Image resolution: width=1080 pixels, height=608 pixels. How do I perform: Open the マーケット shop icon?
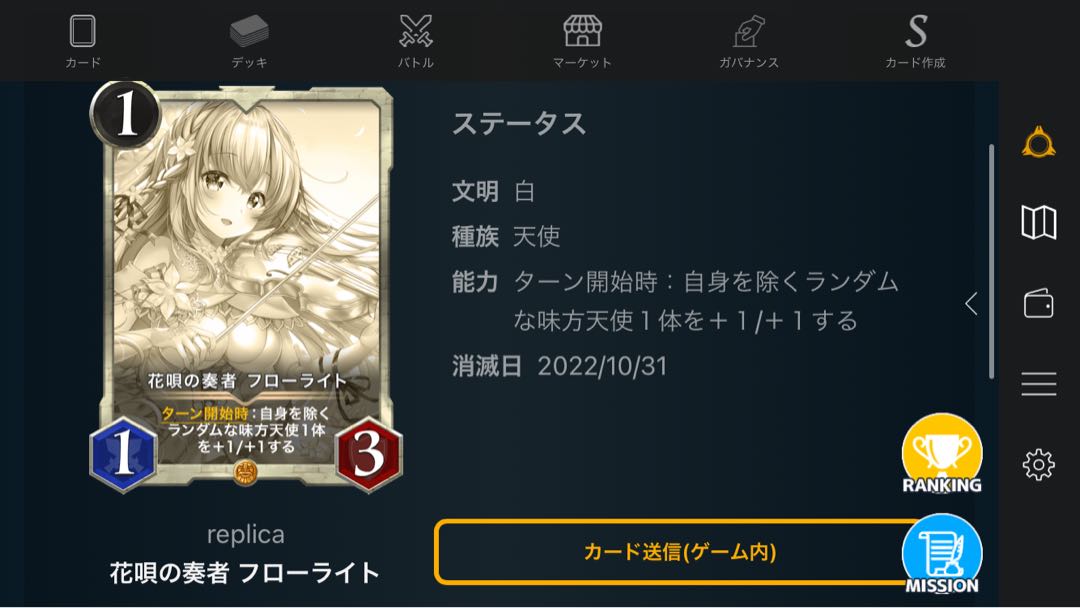click(x=582, y=41)
